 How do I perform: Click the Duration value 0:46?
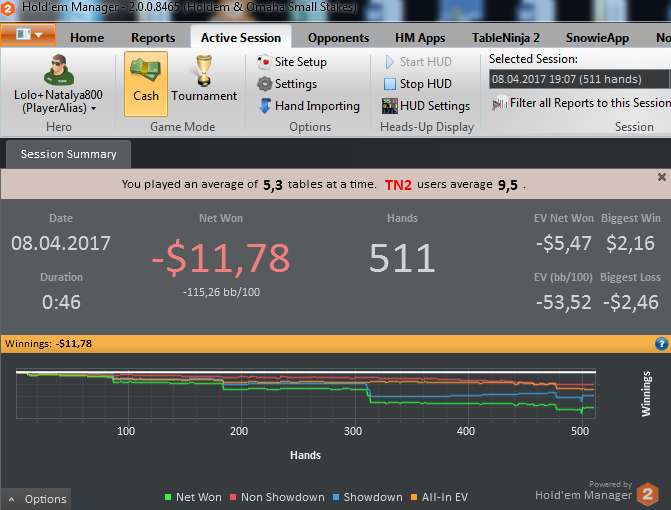pos(61,302)
